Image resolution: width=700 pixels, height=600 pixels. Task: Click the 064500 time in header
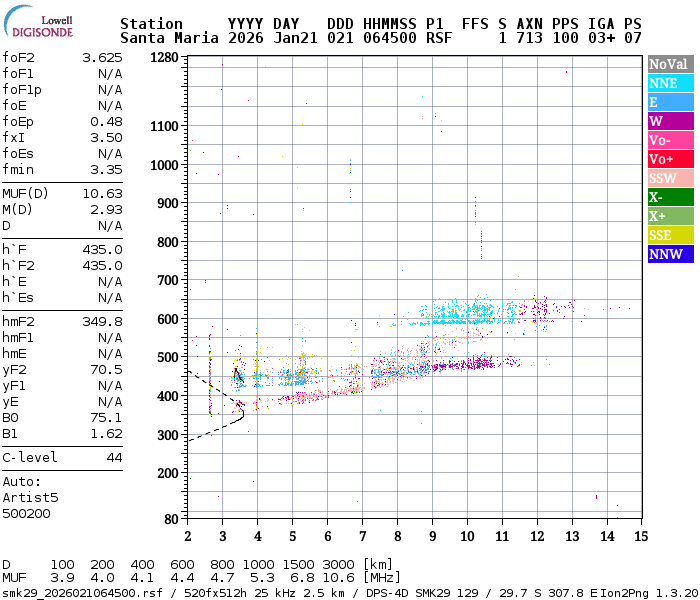point(390,38)
